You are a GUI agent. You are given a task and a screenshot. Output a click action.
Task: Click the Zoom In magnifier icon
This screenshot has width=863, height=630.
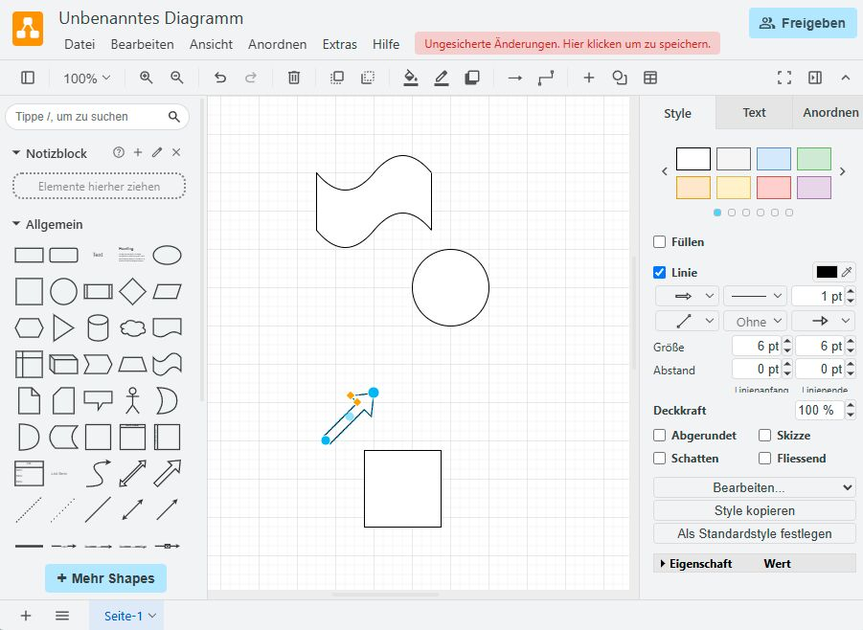point(147,77)
